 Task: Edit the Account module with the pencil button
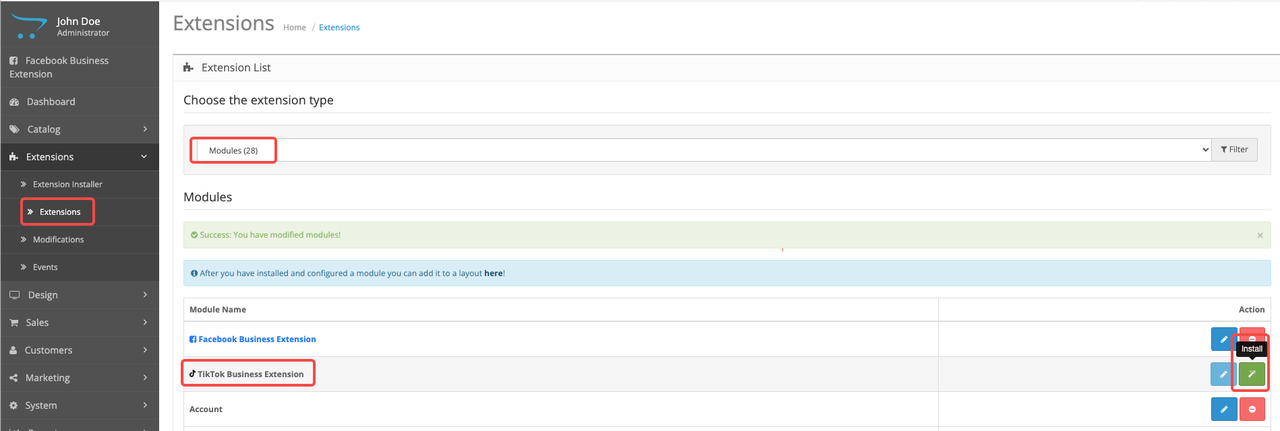1224,409
